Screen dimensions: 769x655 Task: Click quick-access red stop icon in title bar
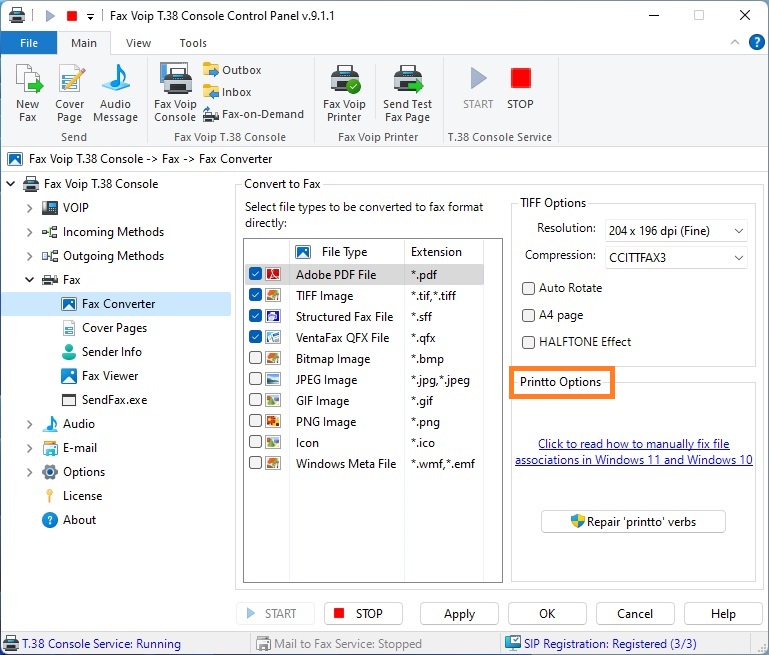pyautogui.click(x=72, y=16)
